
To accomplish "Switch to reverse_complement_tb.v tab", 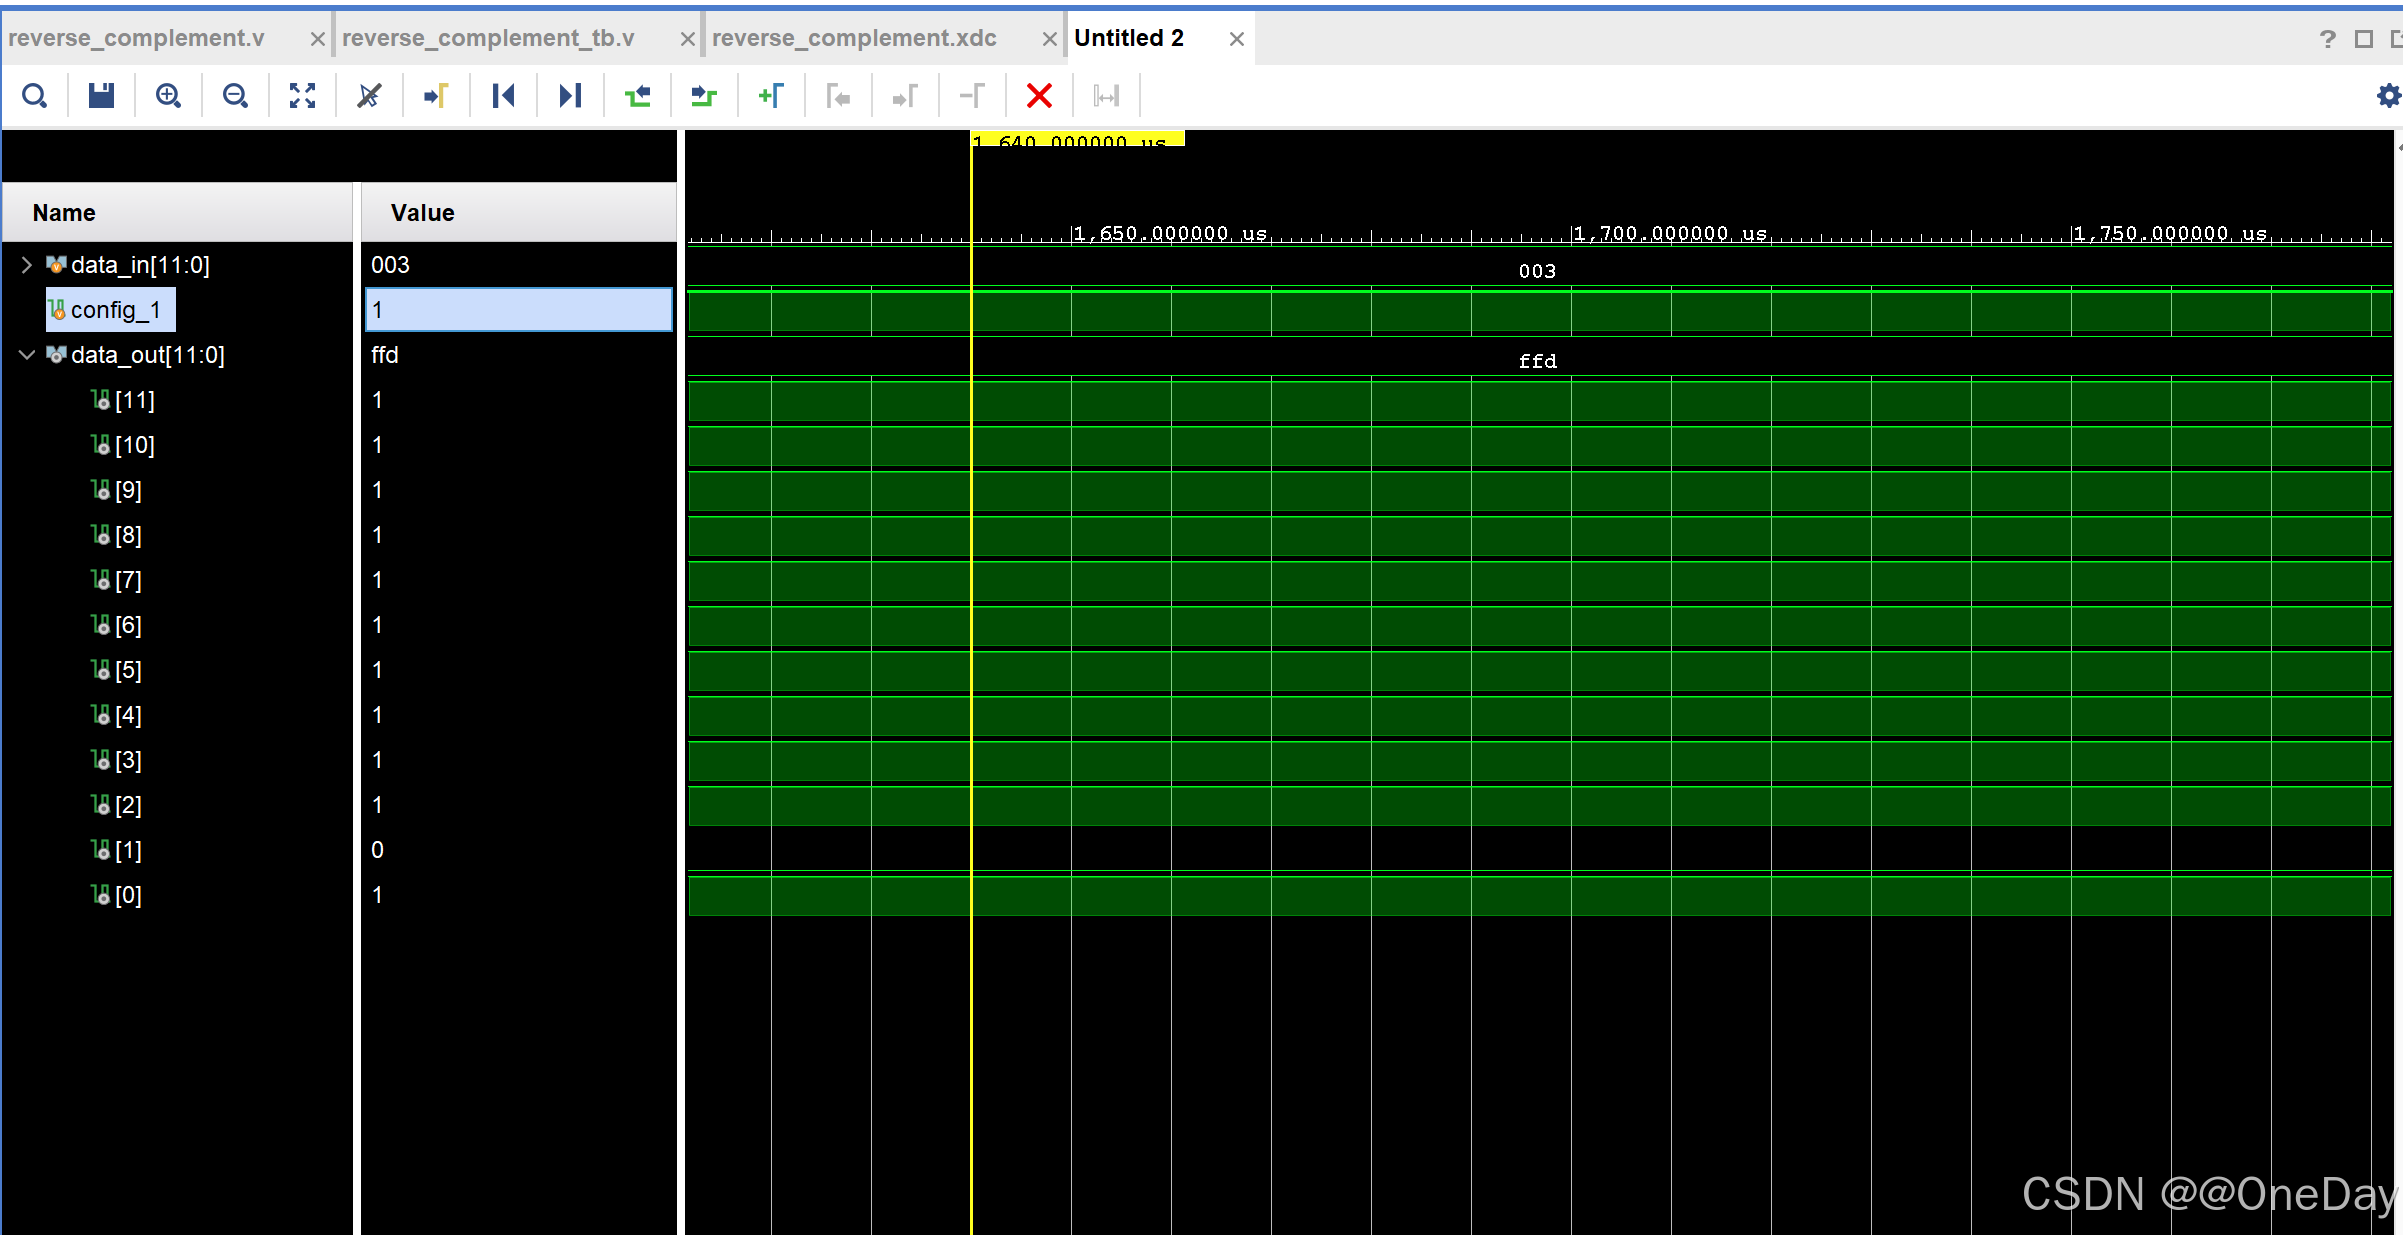I will coord(488,38).
